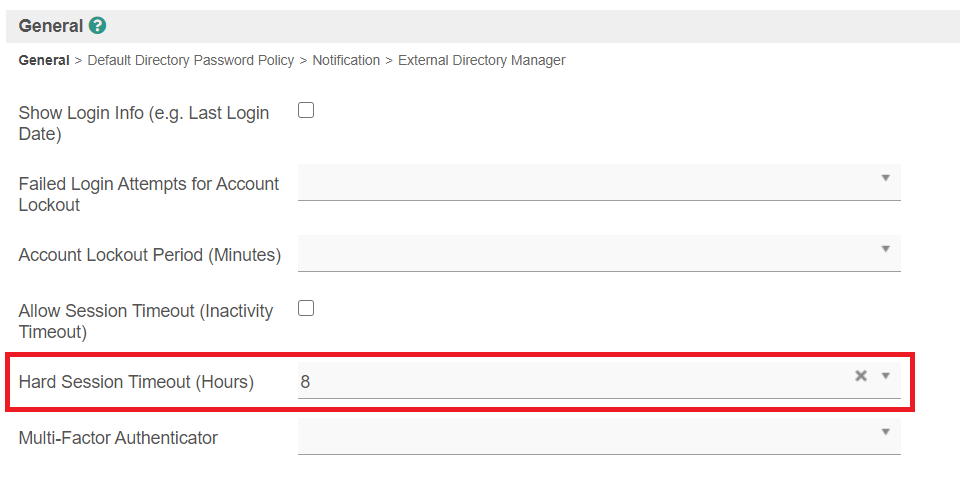The width and height of the screenshot is (960, 495).
Task: Click the Hard Session Timeout (Hours) label
Action: (136, 381)
